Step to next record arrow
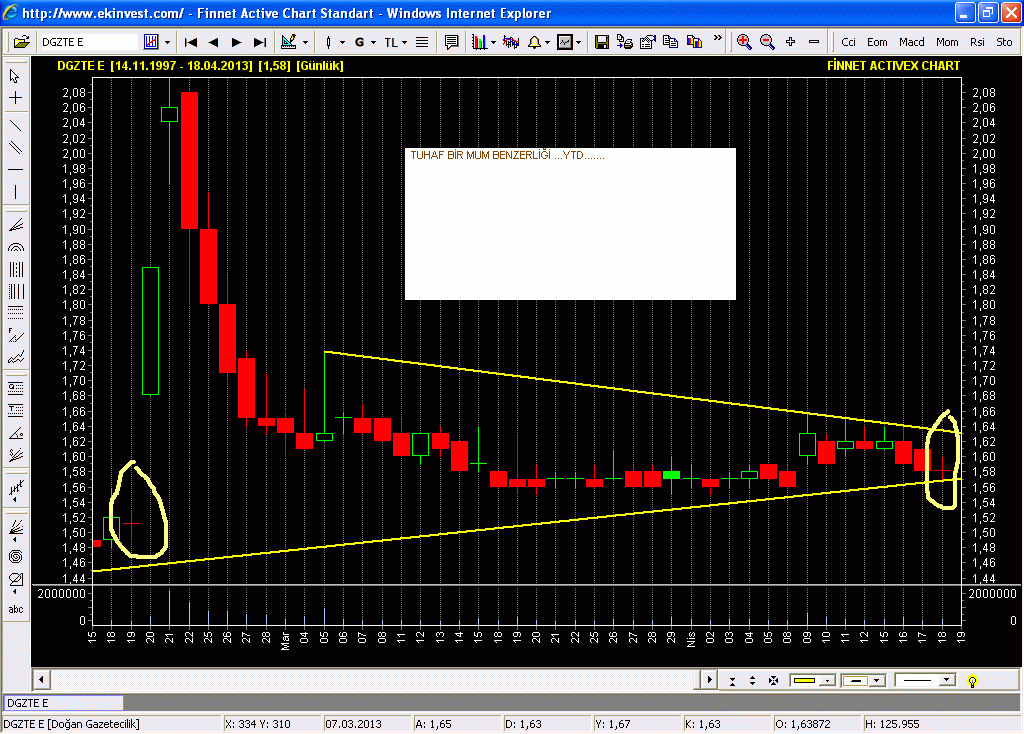The image size is (1024, 734). pyautogui.click(x=236, y=42)
